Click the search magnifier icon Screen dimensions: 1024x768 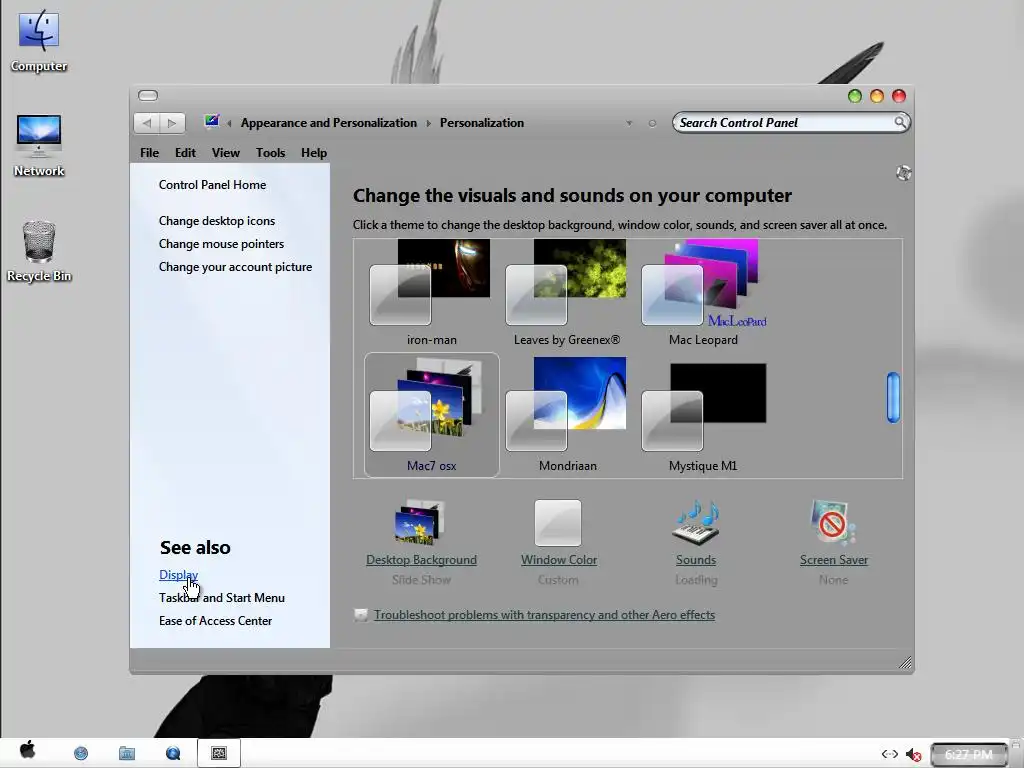pos(900,122)
